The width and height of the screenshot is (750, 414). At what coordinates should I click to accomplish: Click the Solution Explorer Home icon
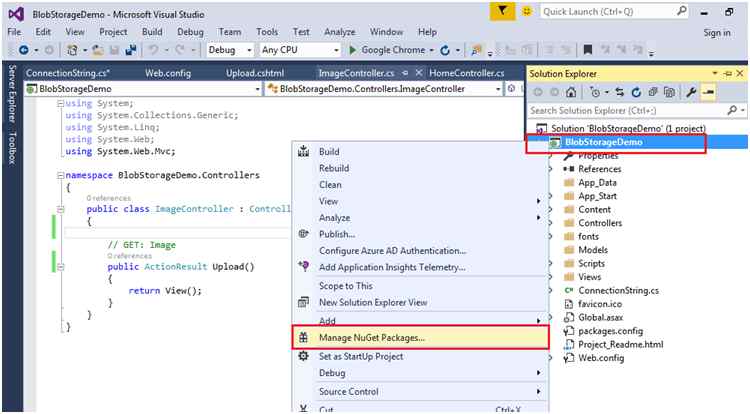click(571, 92)
